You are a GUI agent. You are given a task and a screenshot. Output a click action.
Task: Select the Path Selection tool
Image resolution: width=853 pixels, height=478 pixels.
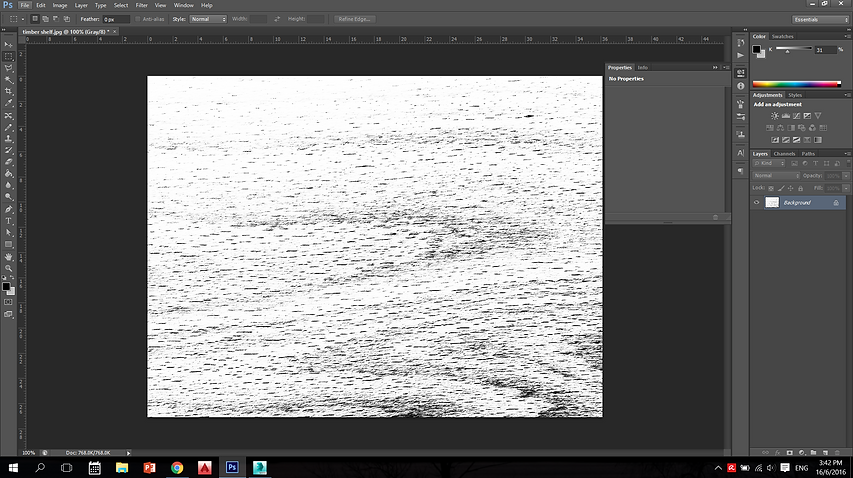9,233
